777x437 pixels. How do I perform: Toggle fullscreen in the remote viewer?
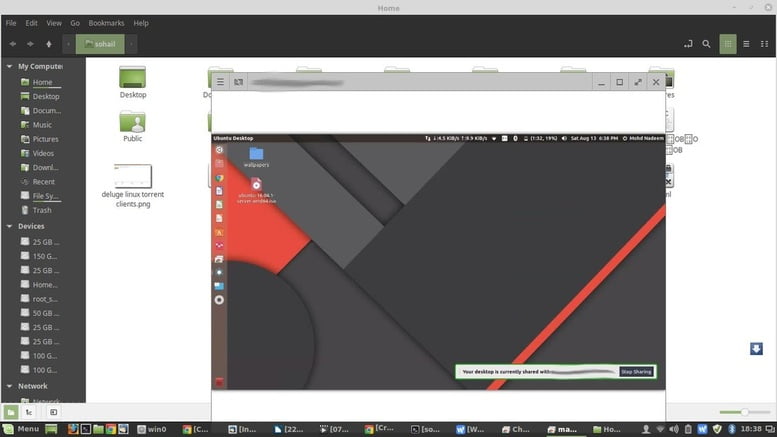tap(638, 82)
